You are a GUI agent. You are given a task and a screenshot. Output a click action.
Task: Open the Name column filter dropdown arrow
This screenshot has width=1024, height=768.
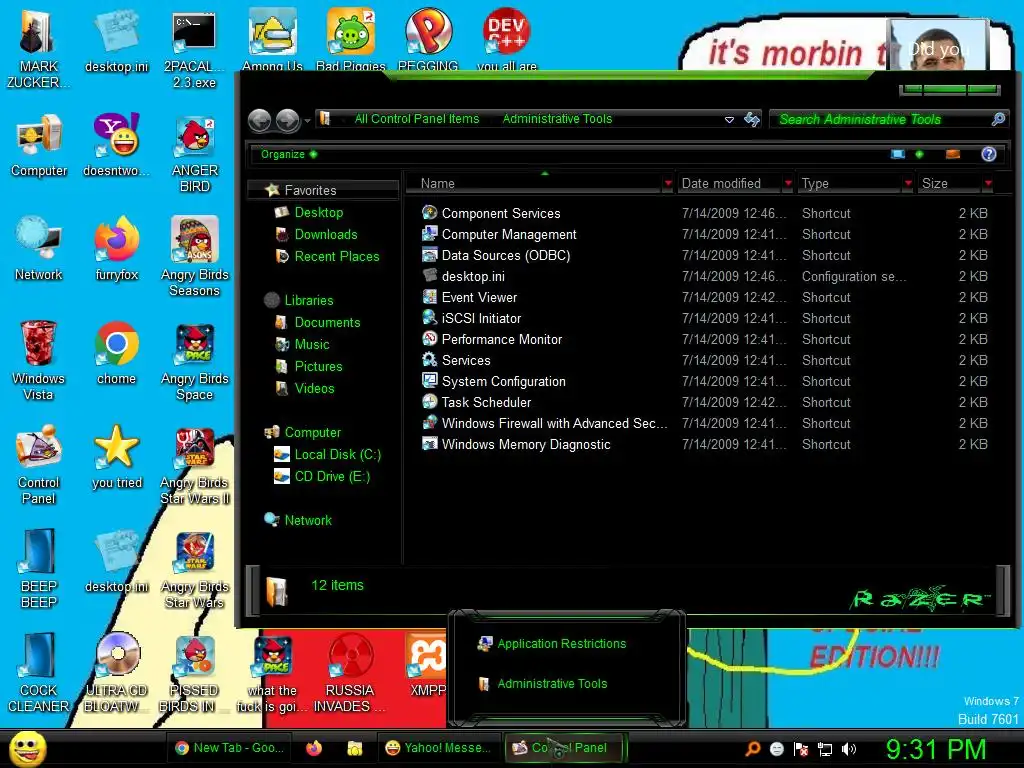coord(667,184)
